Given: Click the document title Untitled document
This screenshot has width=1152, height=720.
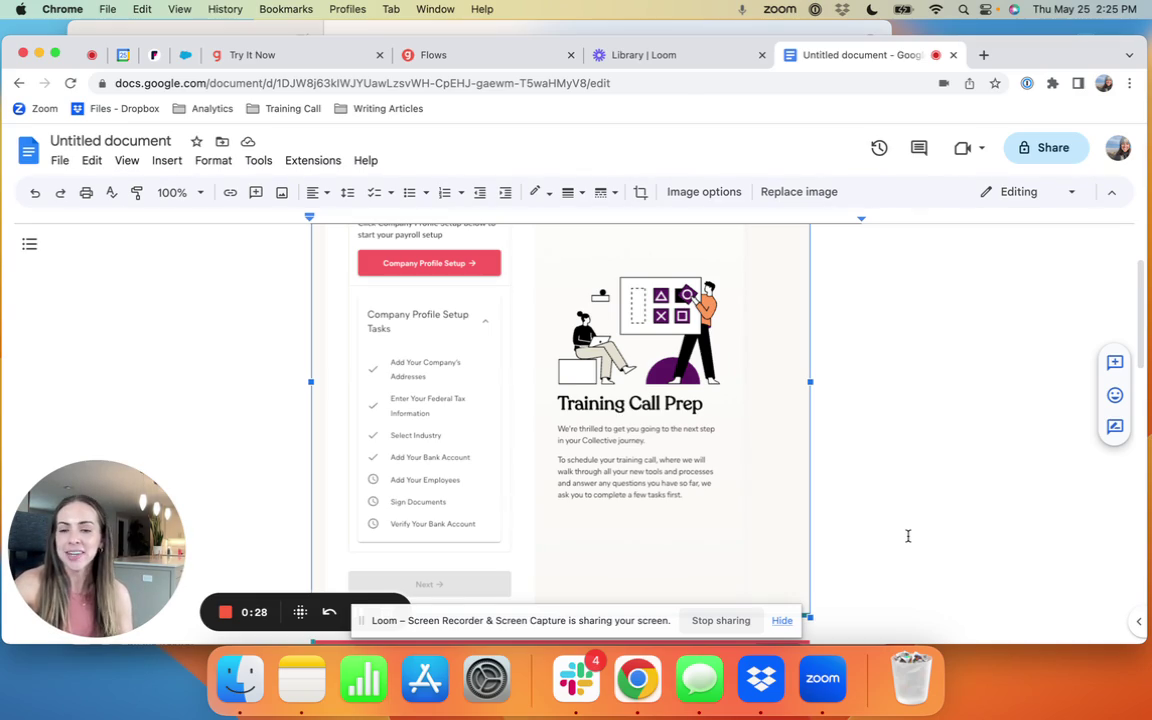Looking at the screenshot, I should (111, 141).
